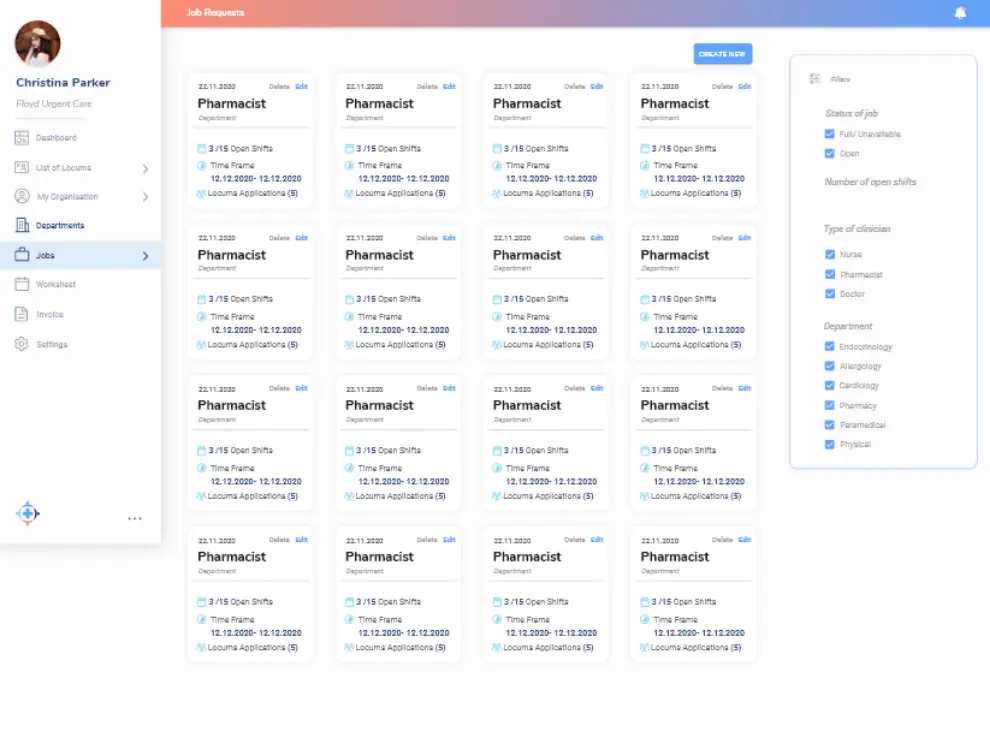Toggle the Physical department checkbox

(x=830, y=445)
